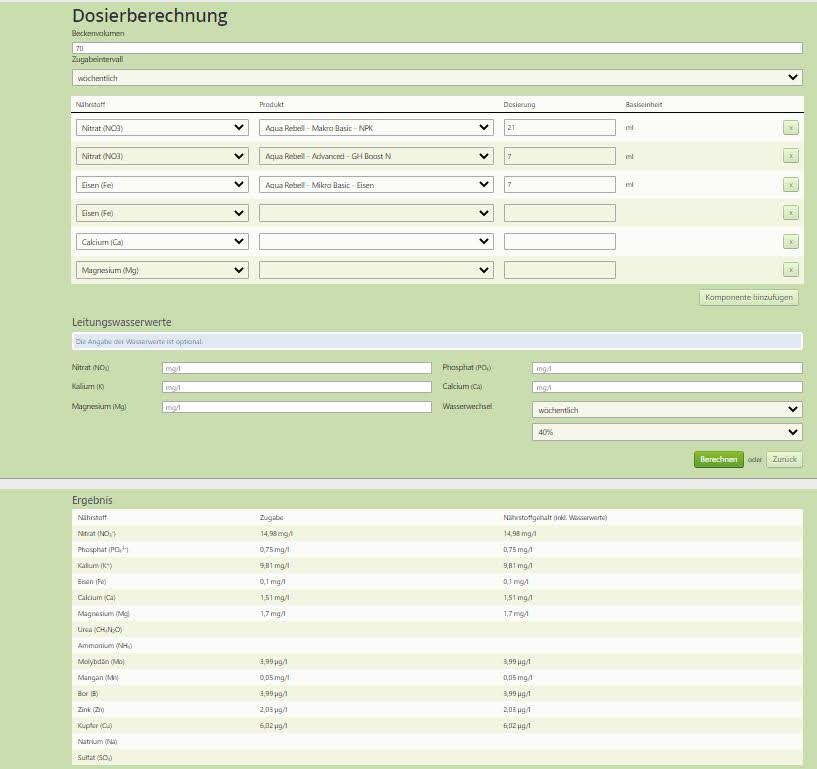Click the Calcium row dosage input
Screen dimensions: 817x769
point(559,242)
